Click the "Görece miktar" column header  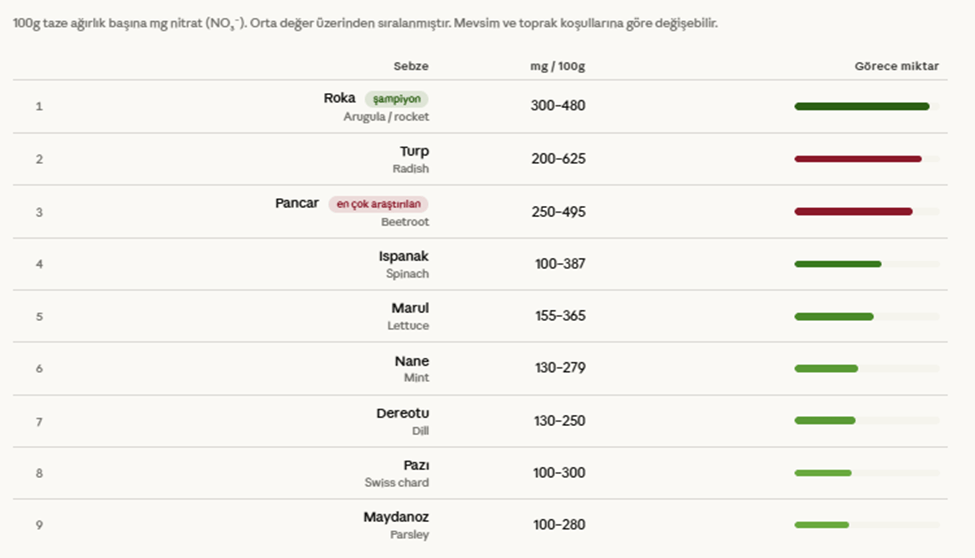point(896,66)
